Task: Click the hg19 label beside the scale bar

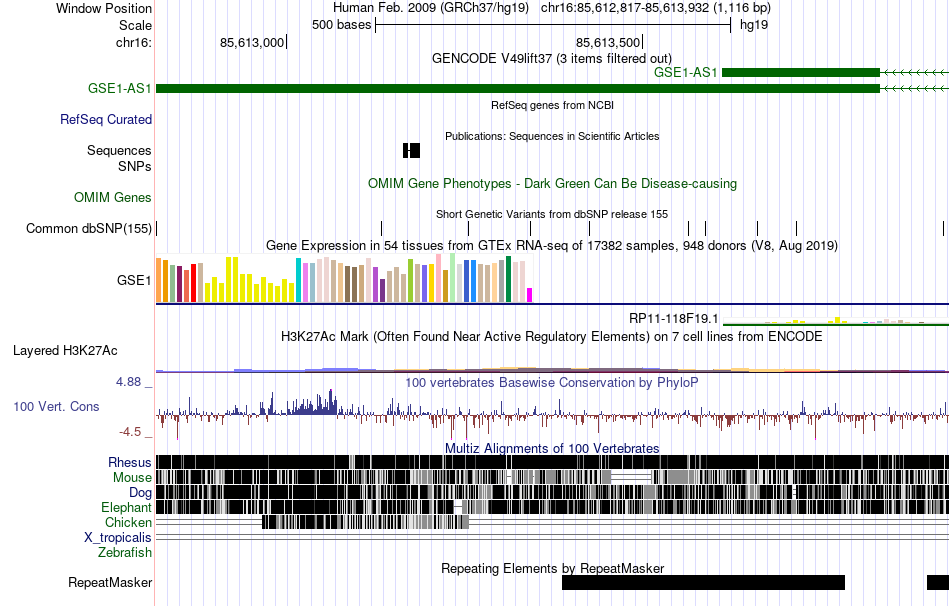Action: (x=754, y=25)
